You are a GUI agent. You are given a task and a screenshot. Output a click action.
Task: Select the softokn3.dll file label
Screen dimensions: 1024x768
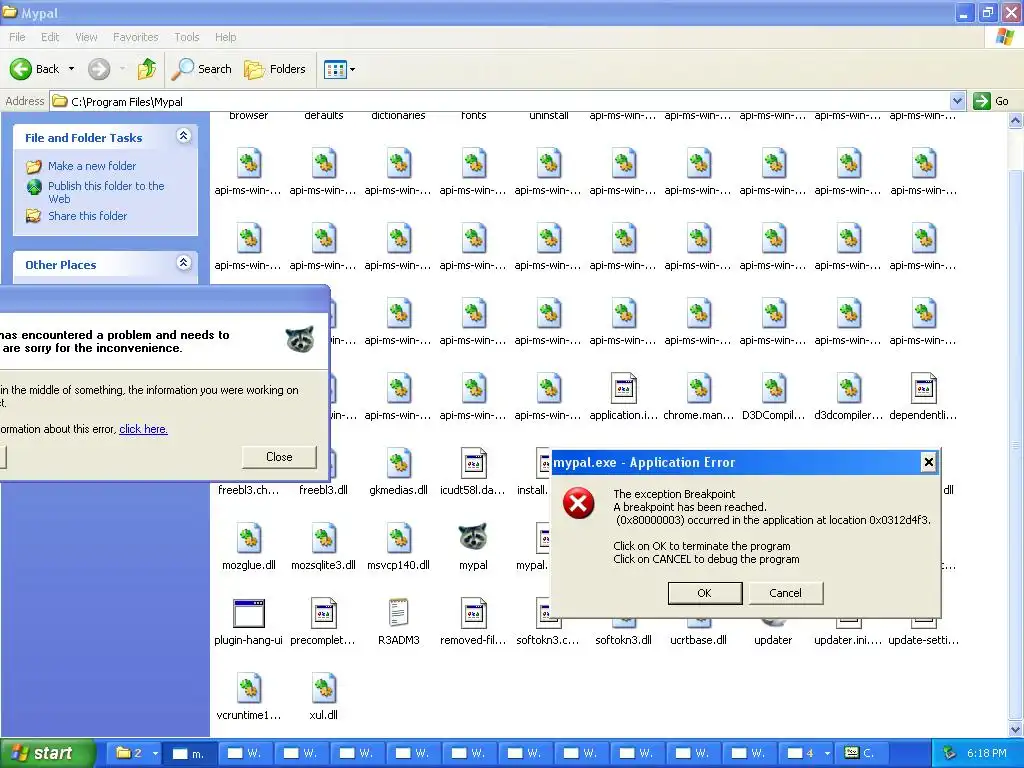coord(623,640)
